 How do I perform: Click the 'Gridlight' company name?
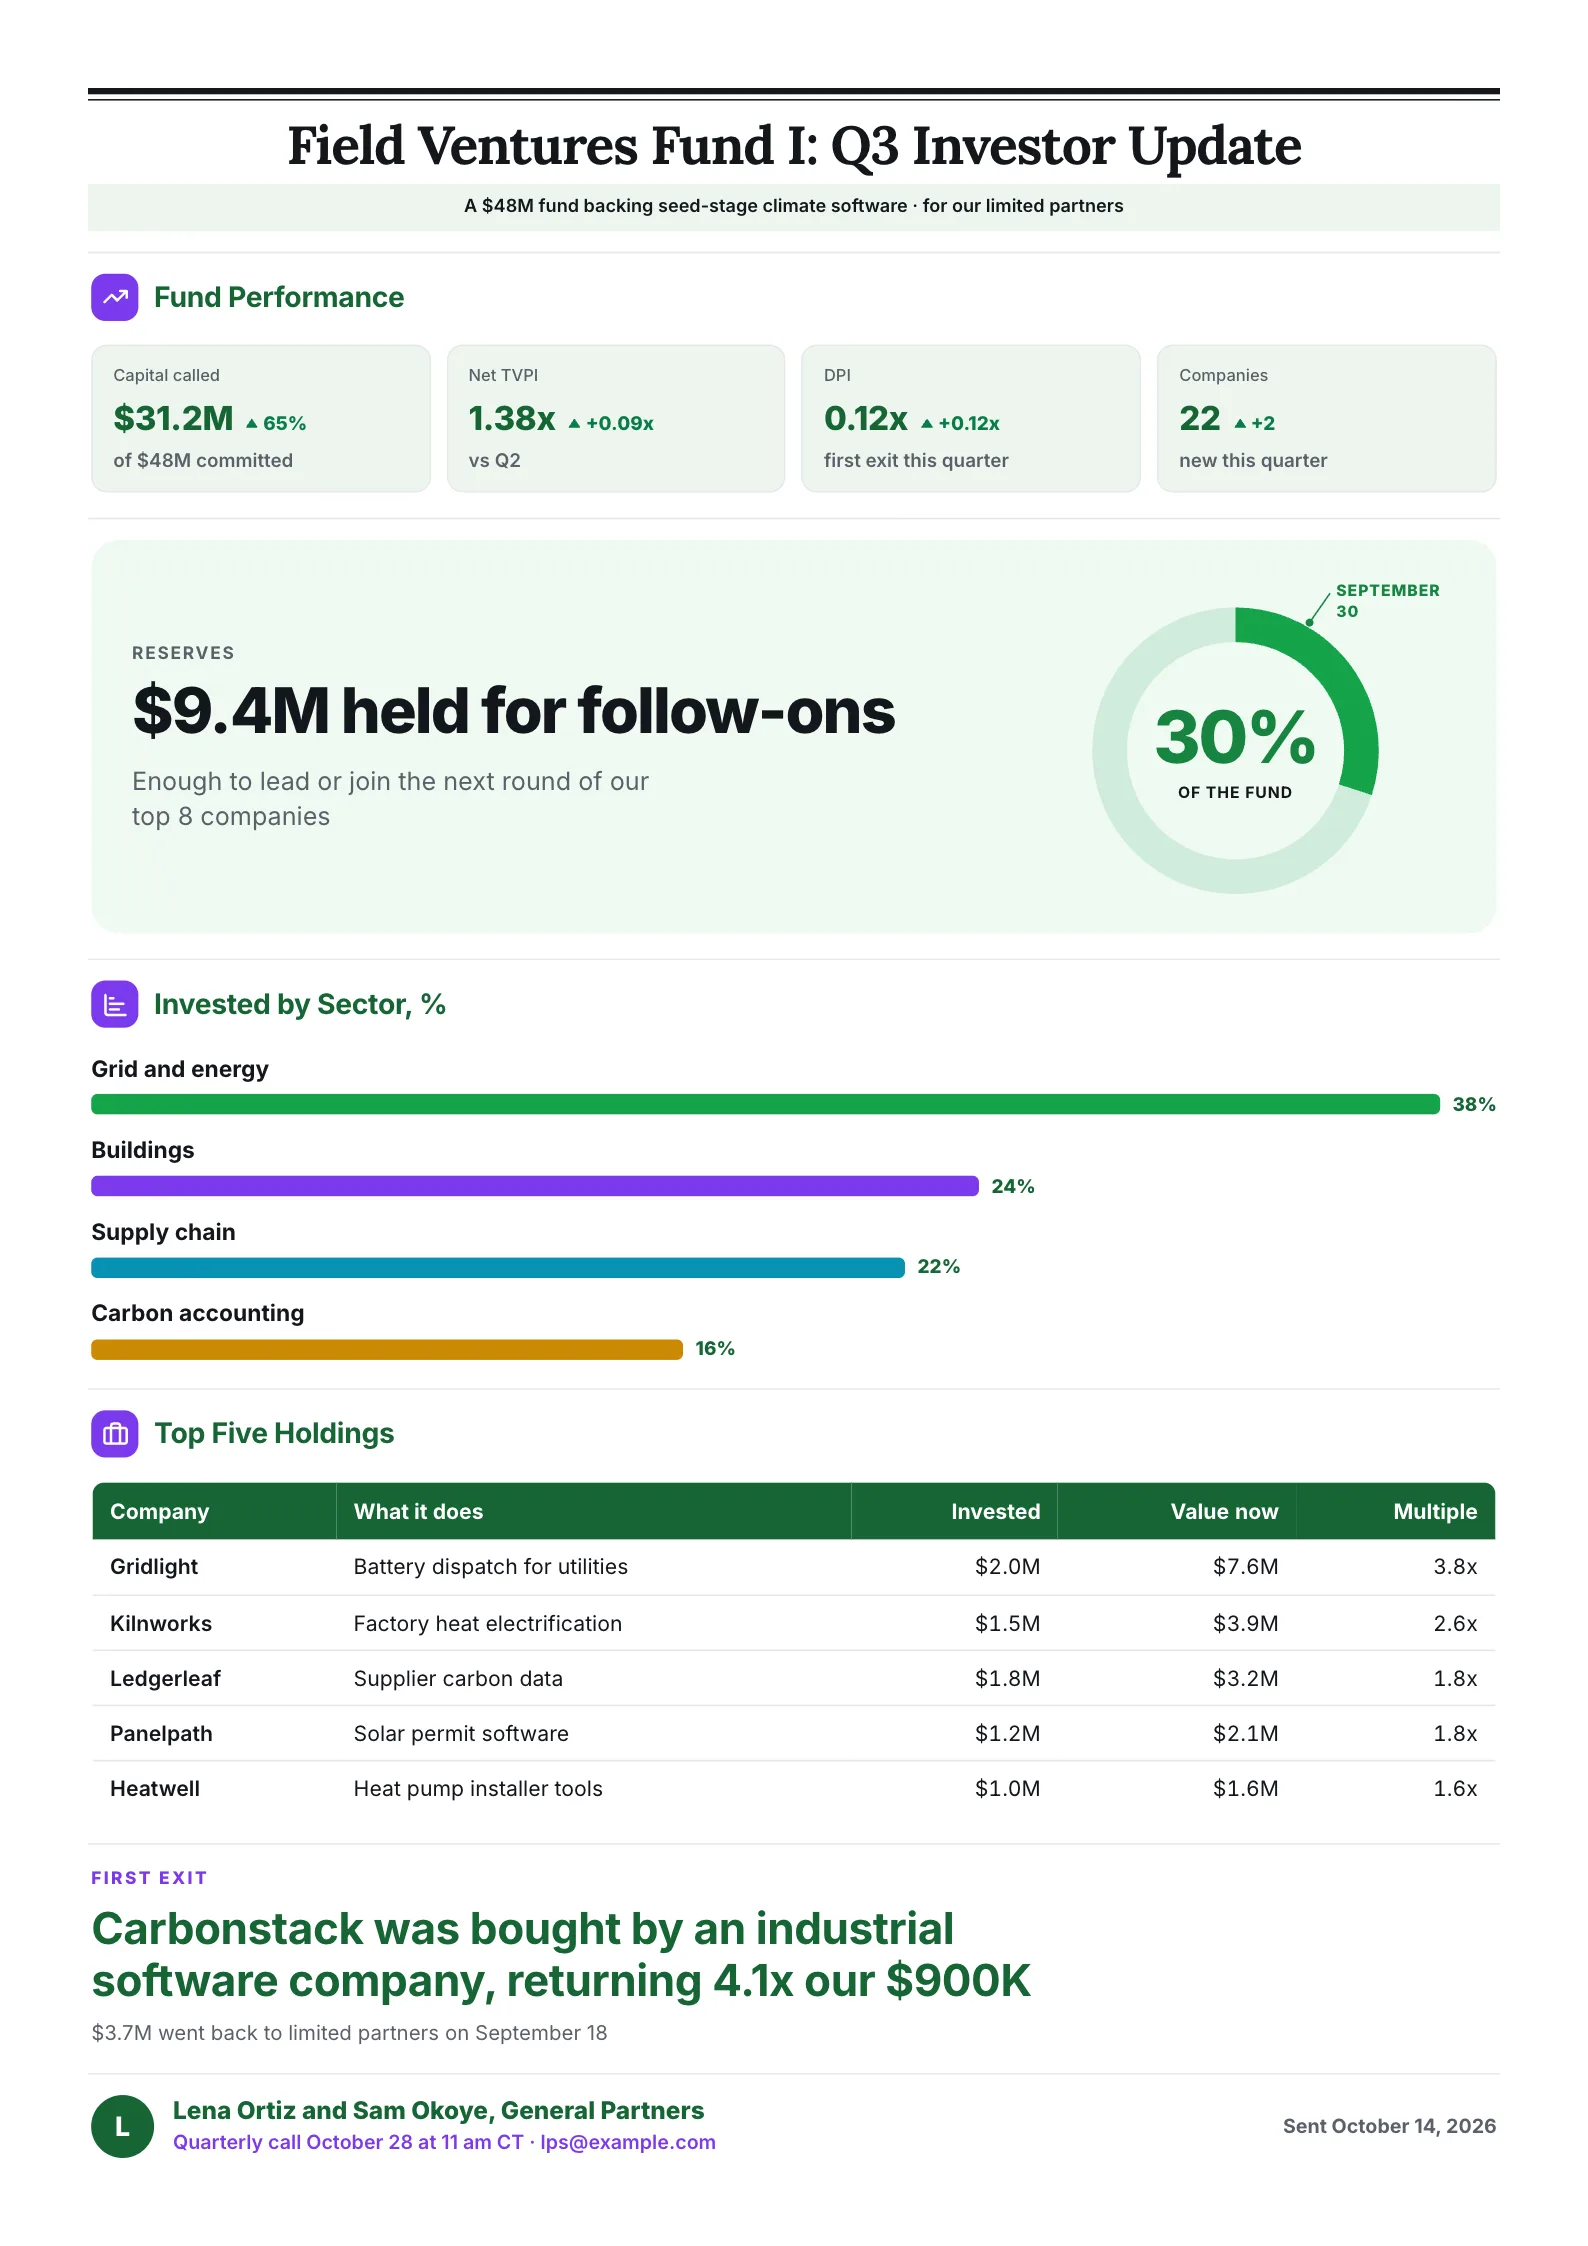coord(154,1567)
